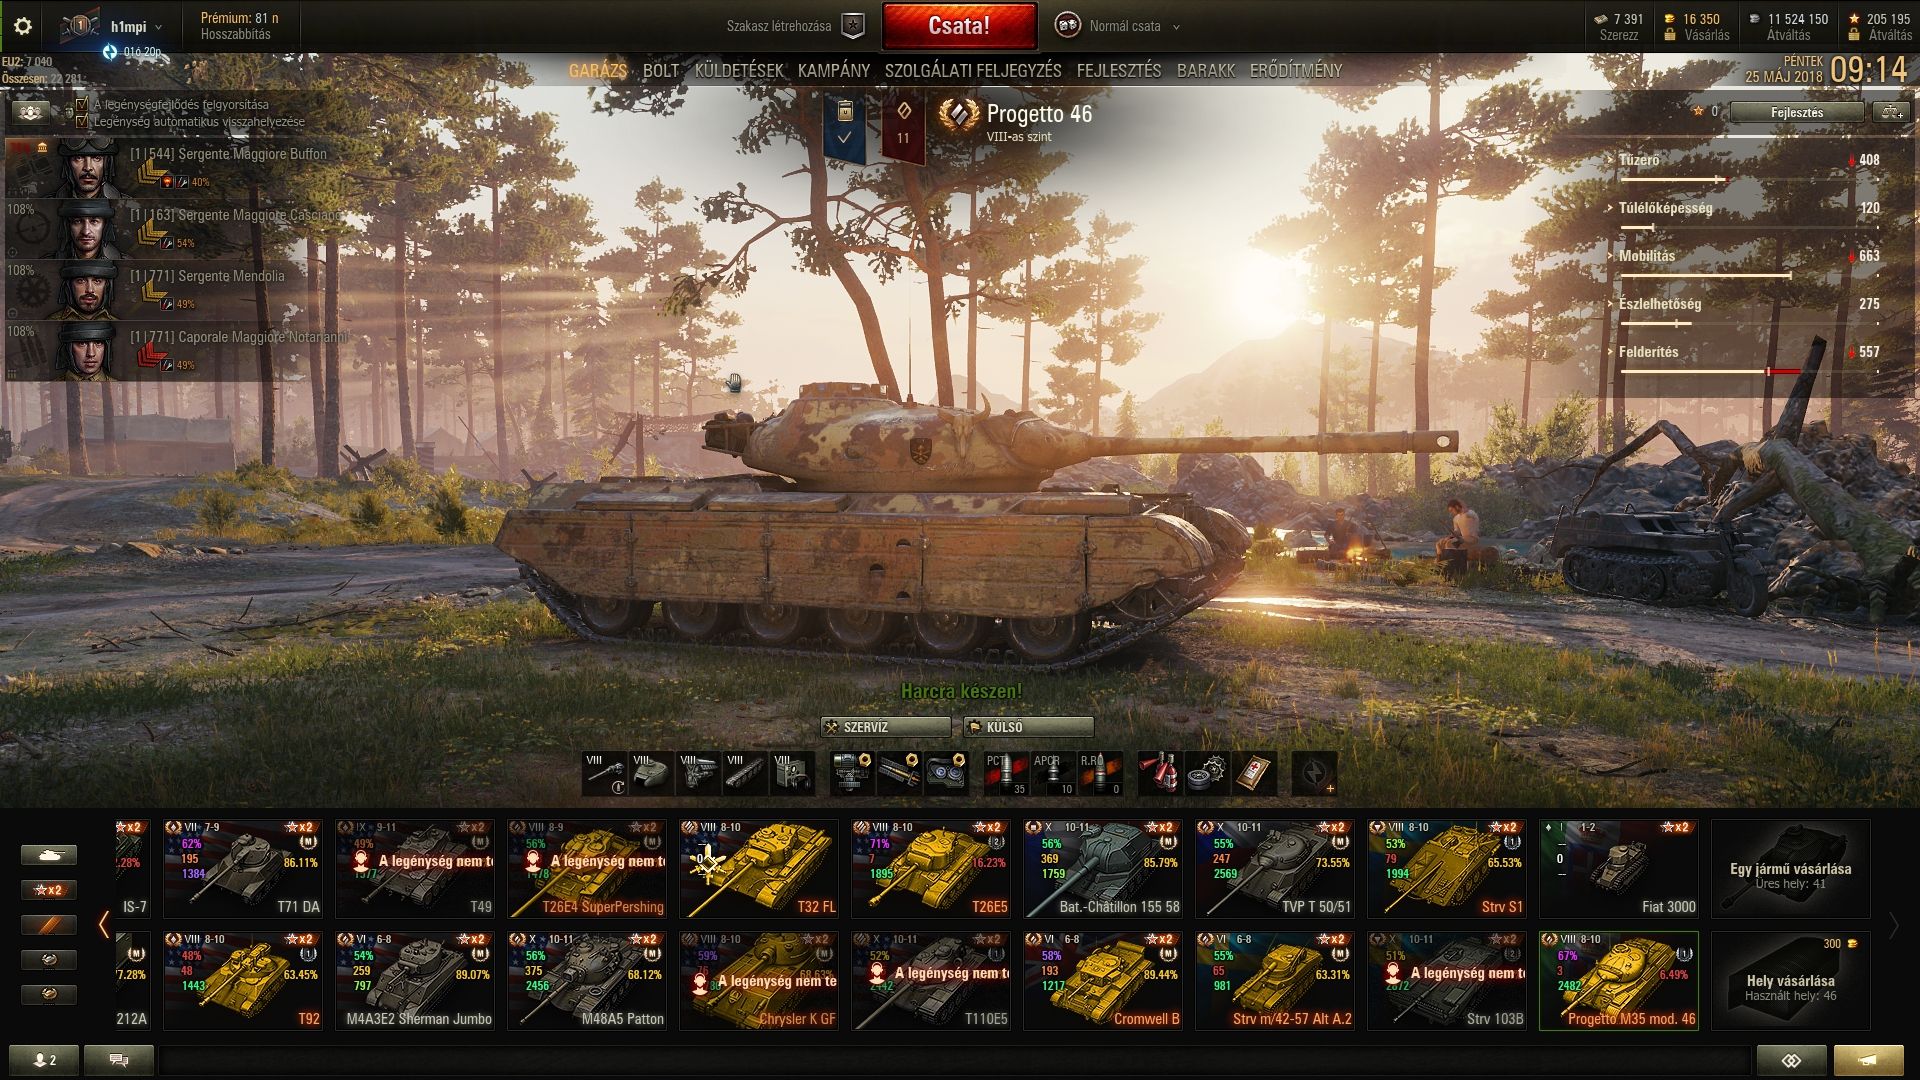
Task: Click the SZERVIZ button
Action: pos(886,727)
